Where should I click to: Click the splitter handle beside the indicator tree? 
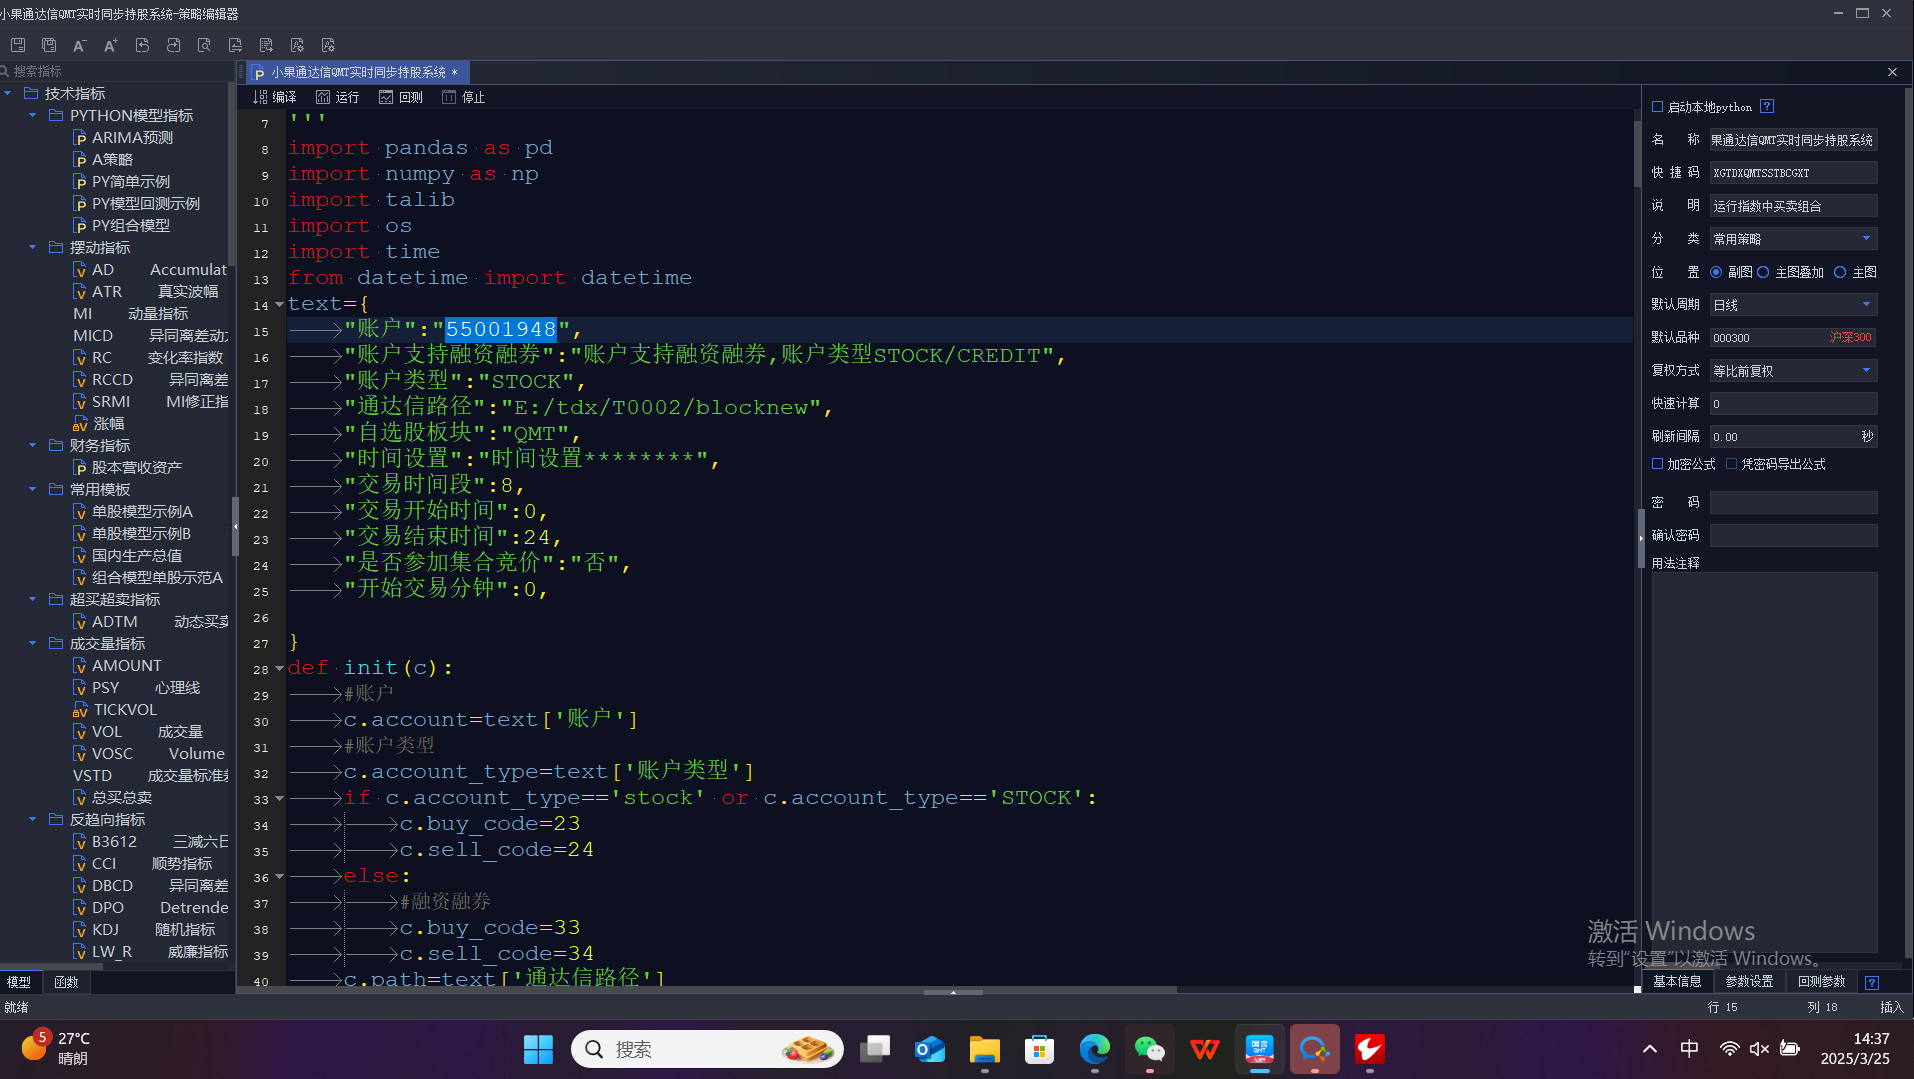(x=235, y=526)
